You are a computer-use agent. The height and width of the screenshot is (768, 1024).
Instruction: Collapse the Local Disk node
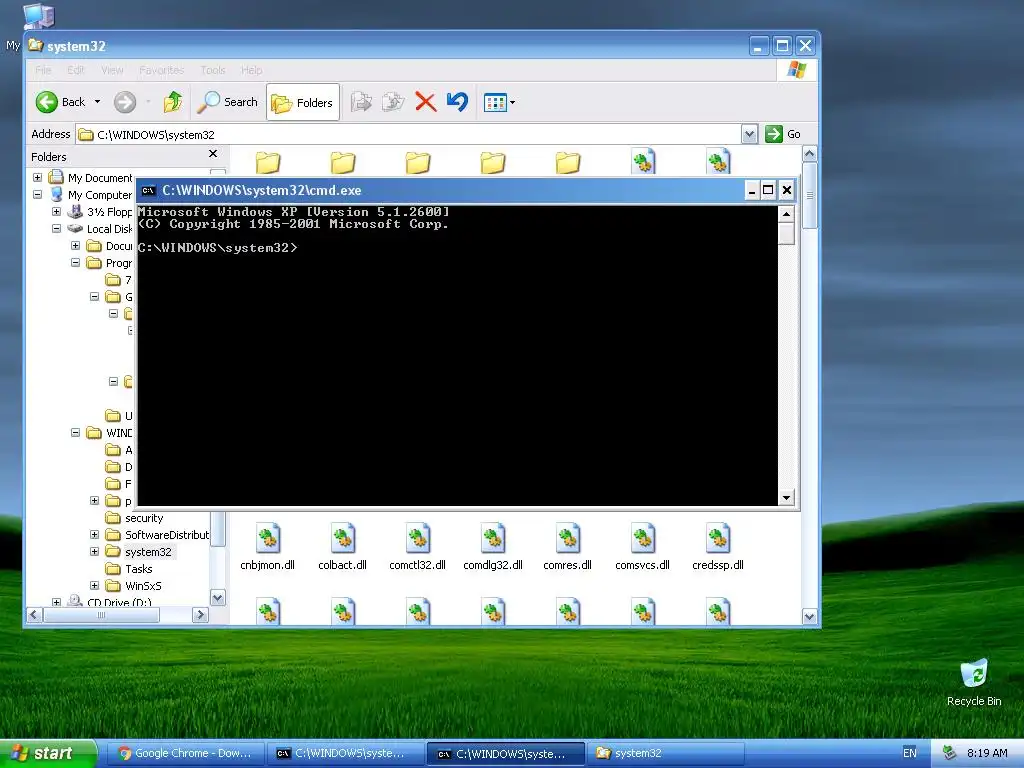56,229
